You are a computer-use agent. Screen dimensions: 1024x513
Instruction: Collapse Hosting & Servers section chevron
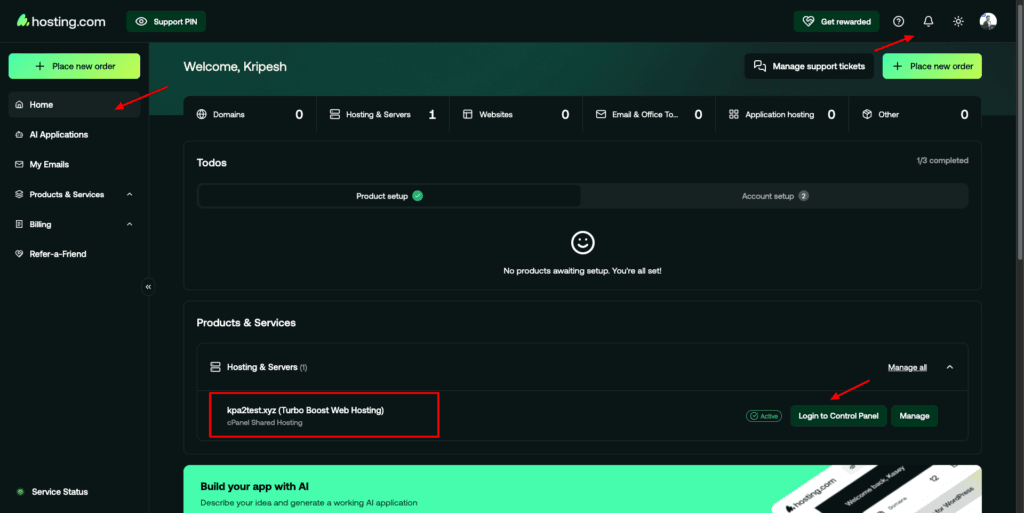(950, 367)
